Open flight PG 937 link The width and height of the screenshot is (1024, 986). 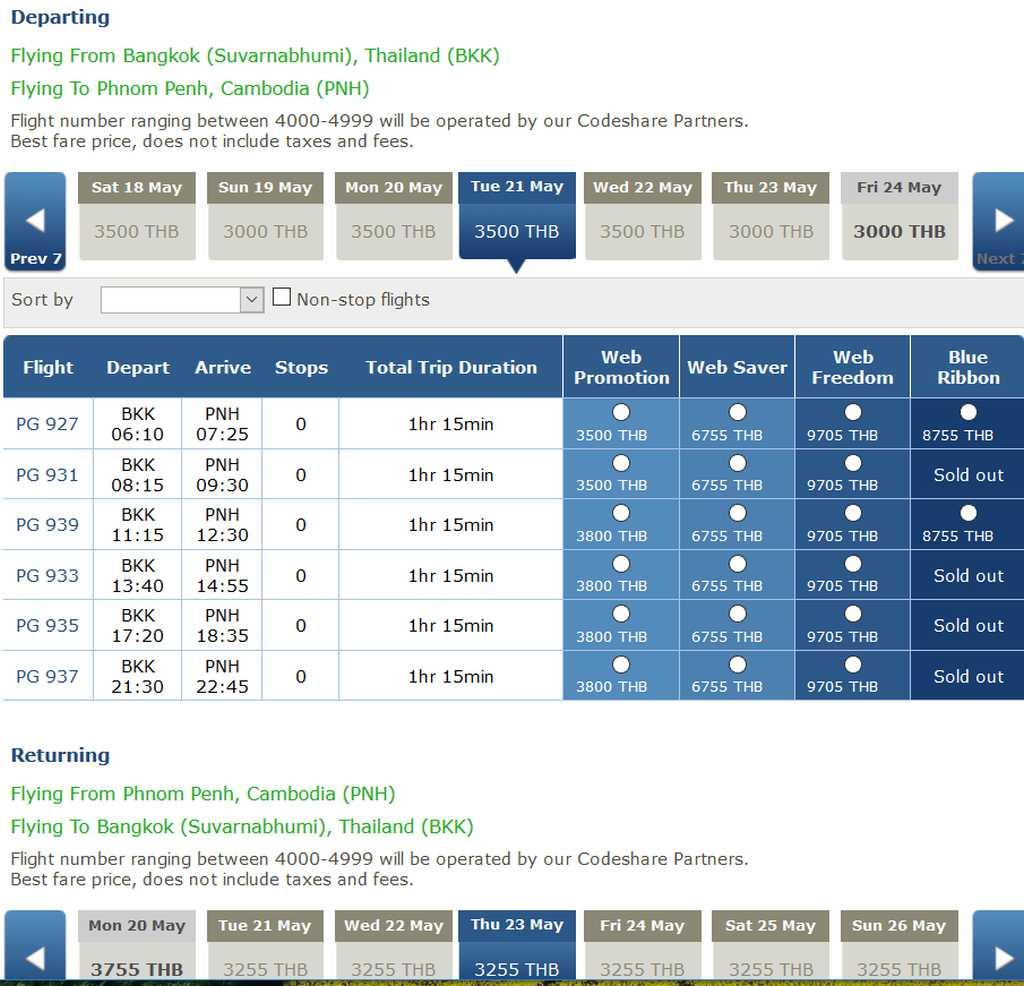click(47, 676)
